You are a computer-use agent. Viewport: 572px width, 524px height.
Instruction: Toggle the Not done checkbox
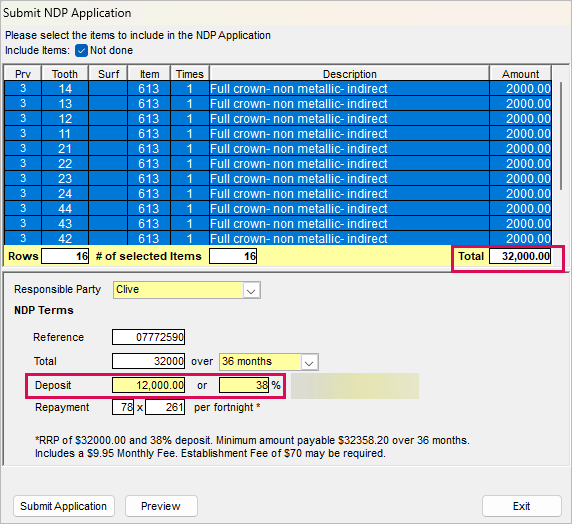[81, 50]
